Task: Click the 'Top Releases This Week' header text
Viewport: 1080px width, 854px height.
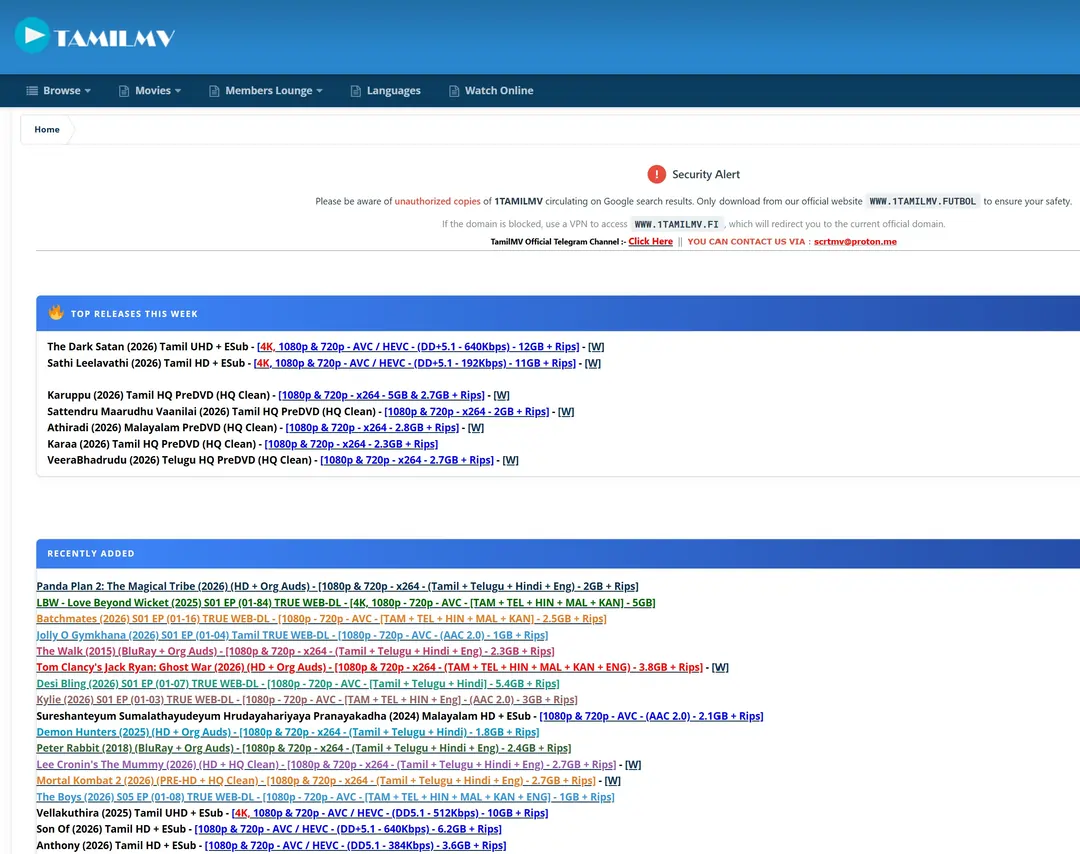Action: click(x=134, y=314)
